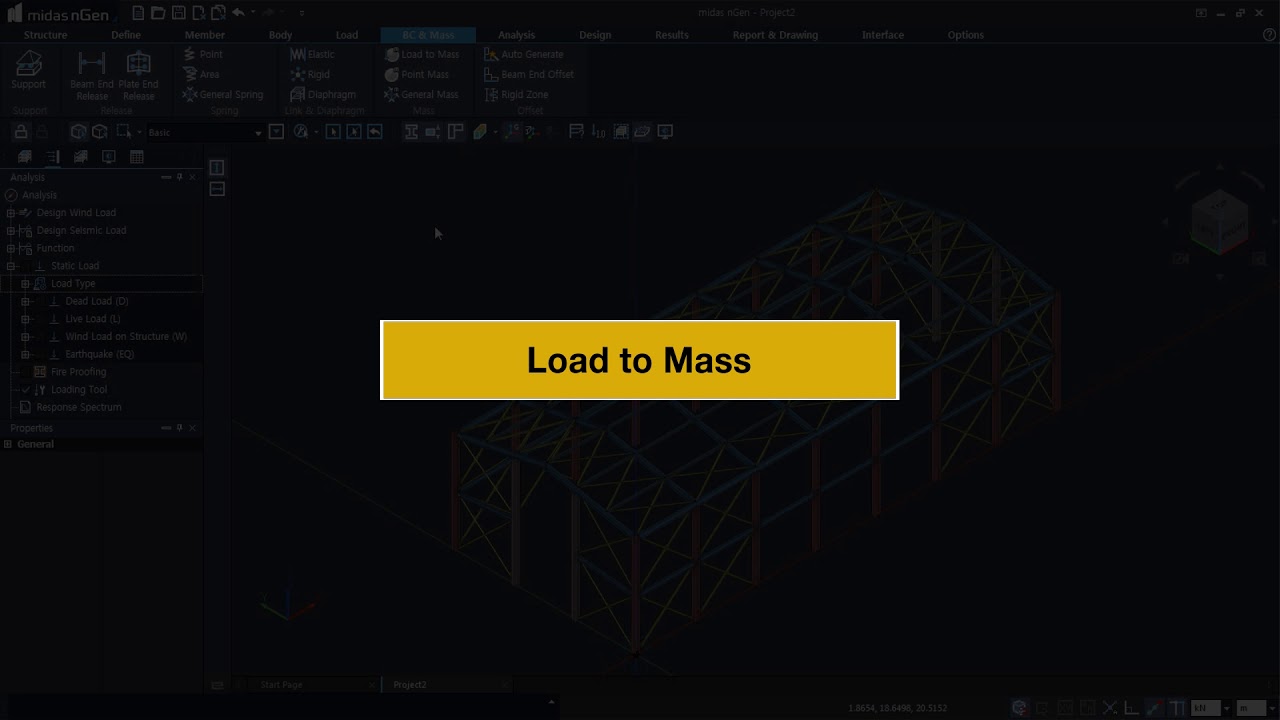Viewport: 1280px width, 720px height.
Task: Click the table grid panel icon
Action: click(137, 157)
